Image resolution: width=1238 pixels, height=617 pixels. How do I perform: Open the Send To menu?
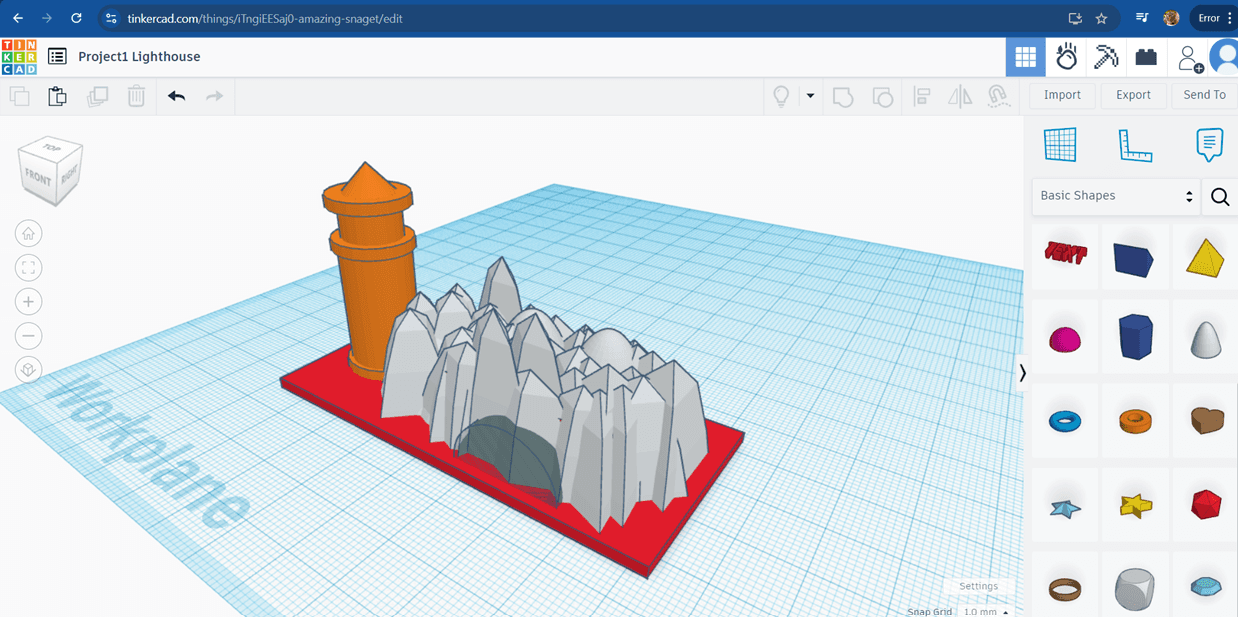click(1204, 95)
